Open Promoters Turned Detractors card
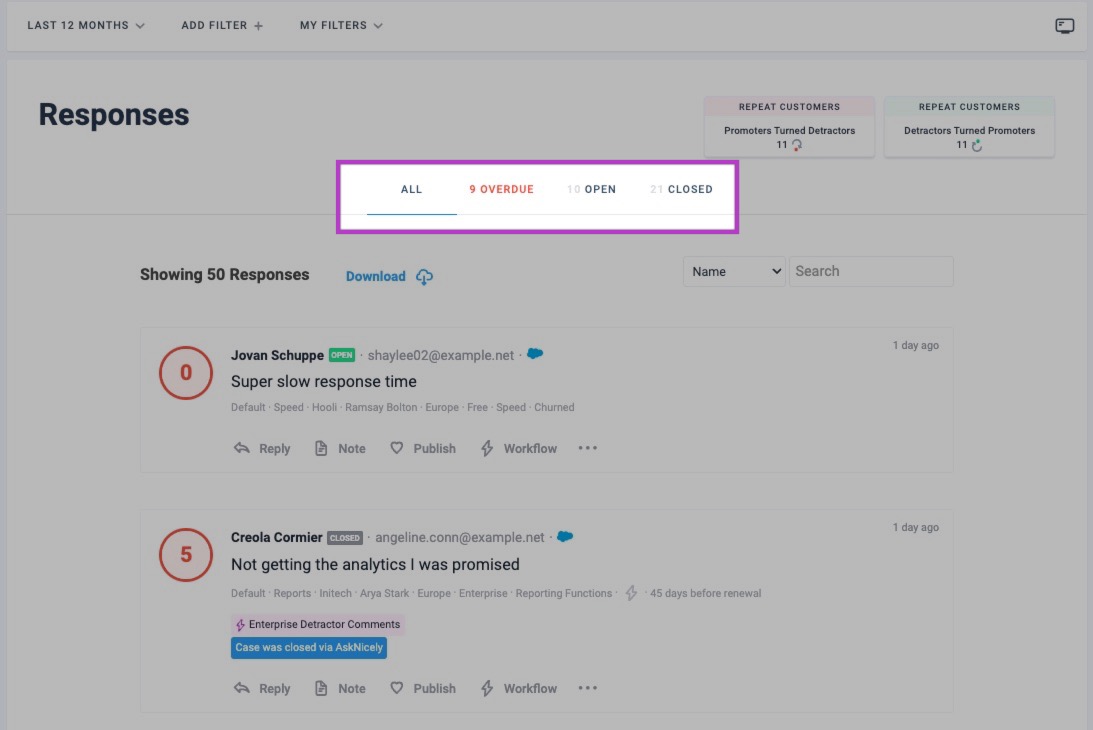1093x730 pixels. [789, 127]
